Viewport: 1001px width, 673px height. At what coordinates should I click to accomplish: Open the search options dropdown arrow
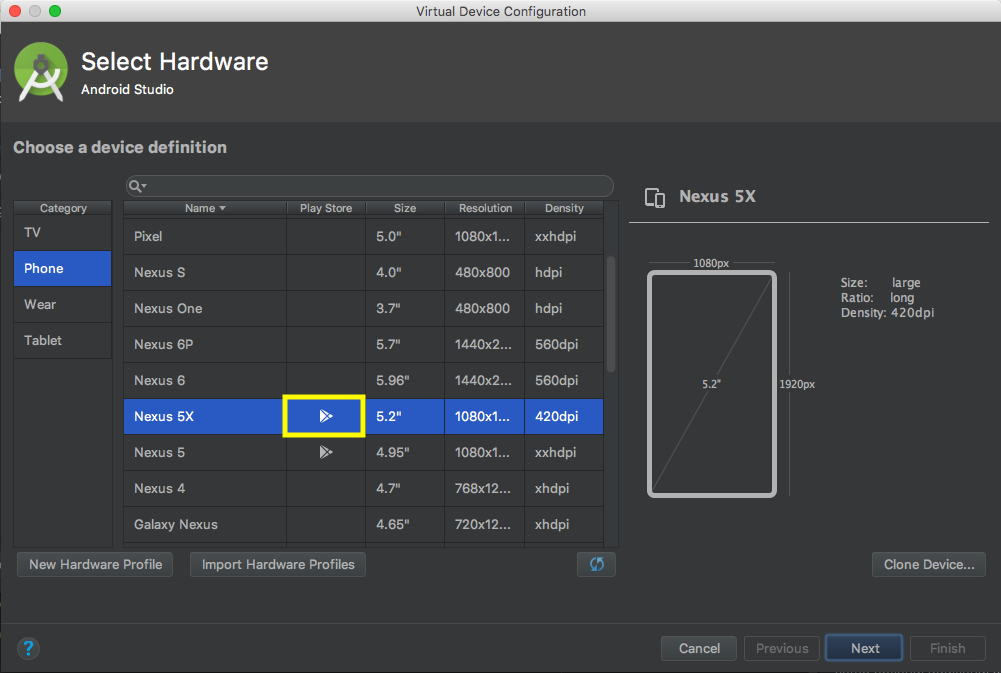[x=143, y=186]
